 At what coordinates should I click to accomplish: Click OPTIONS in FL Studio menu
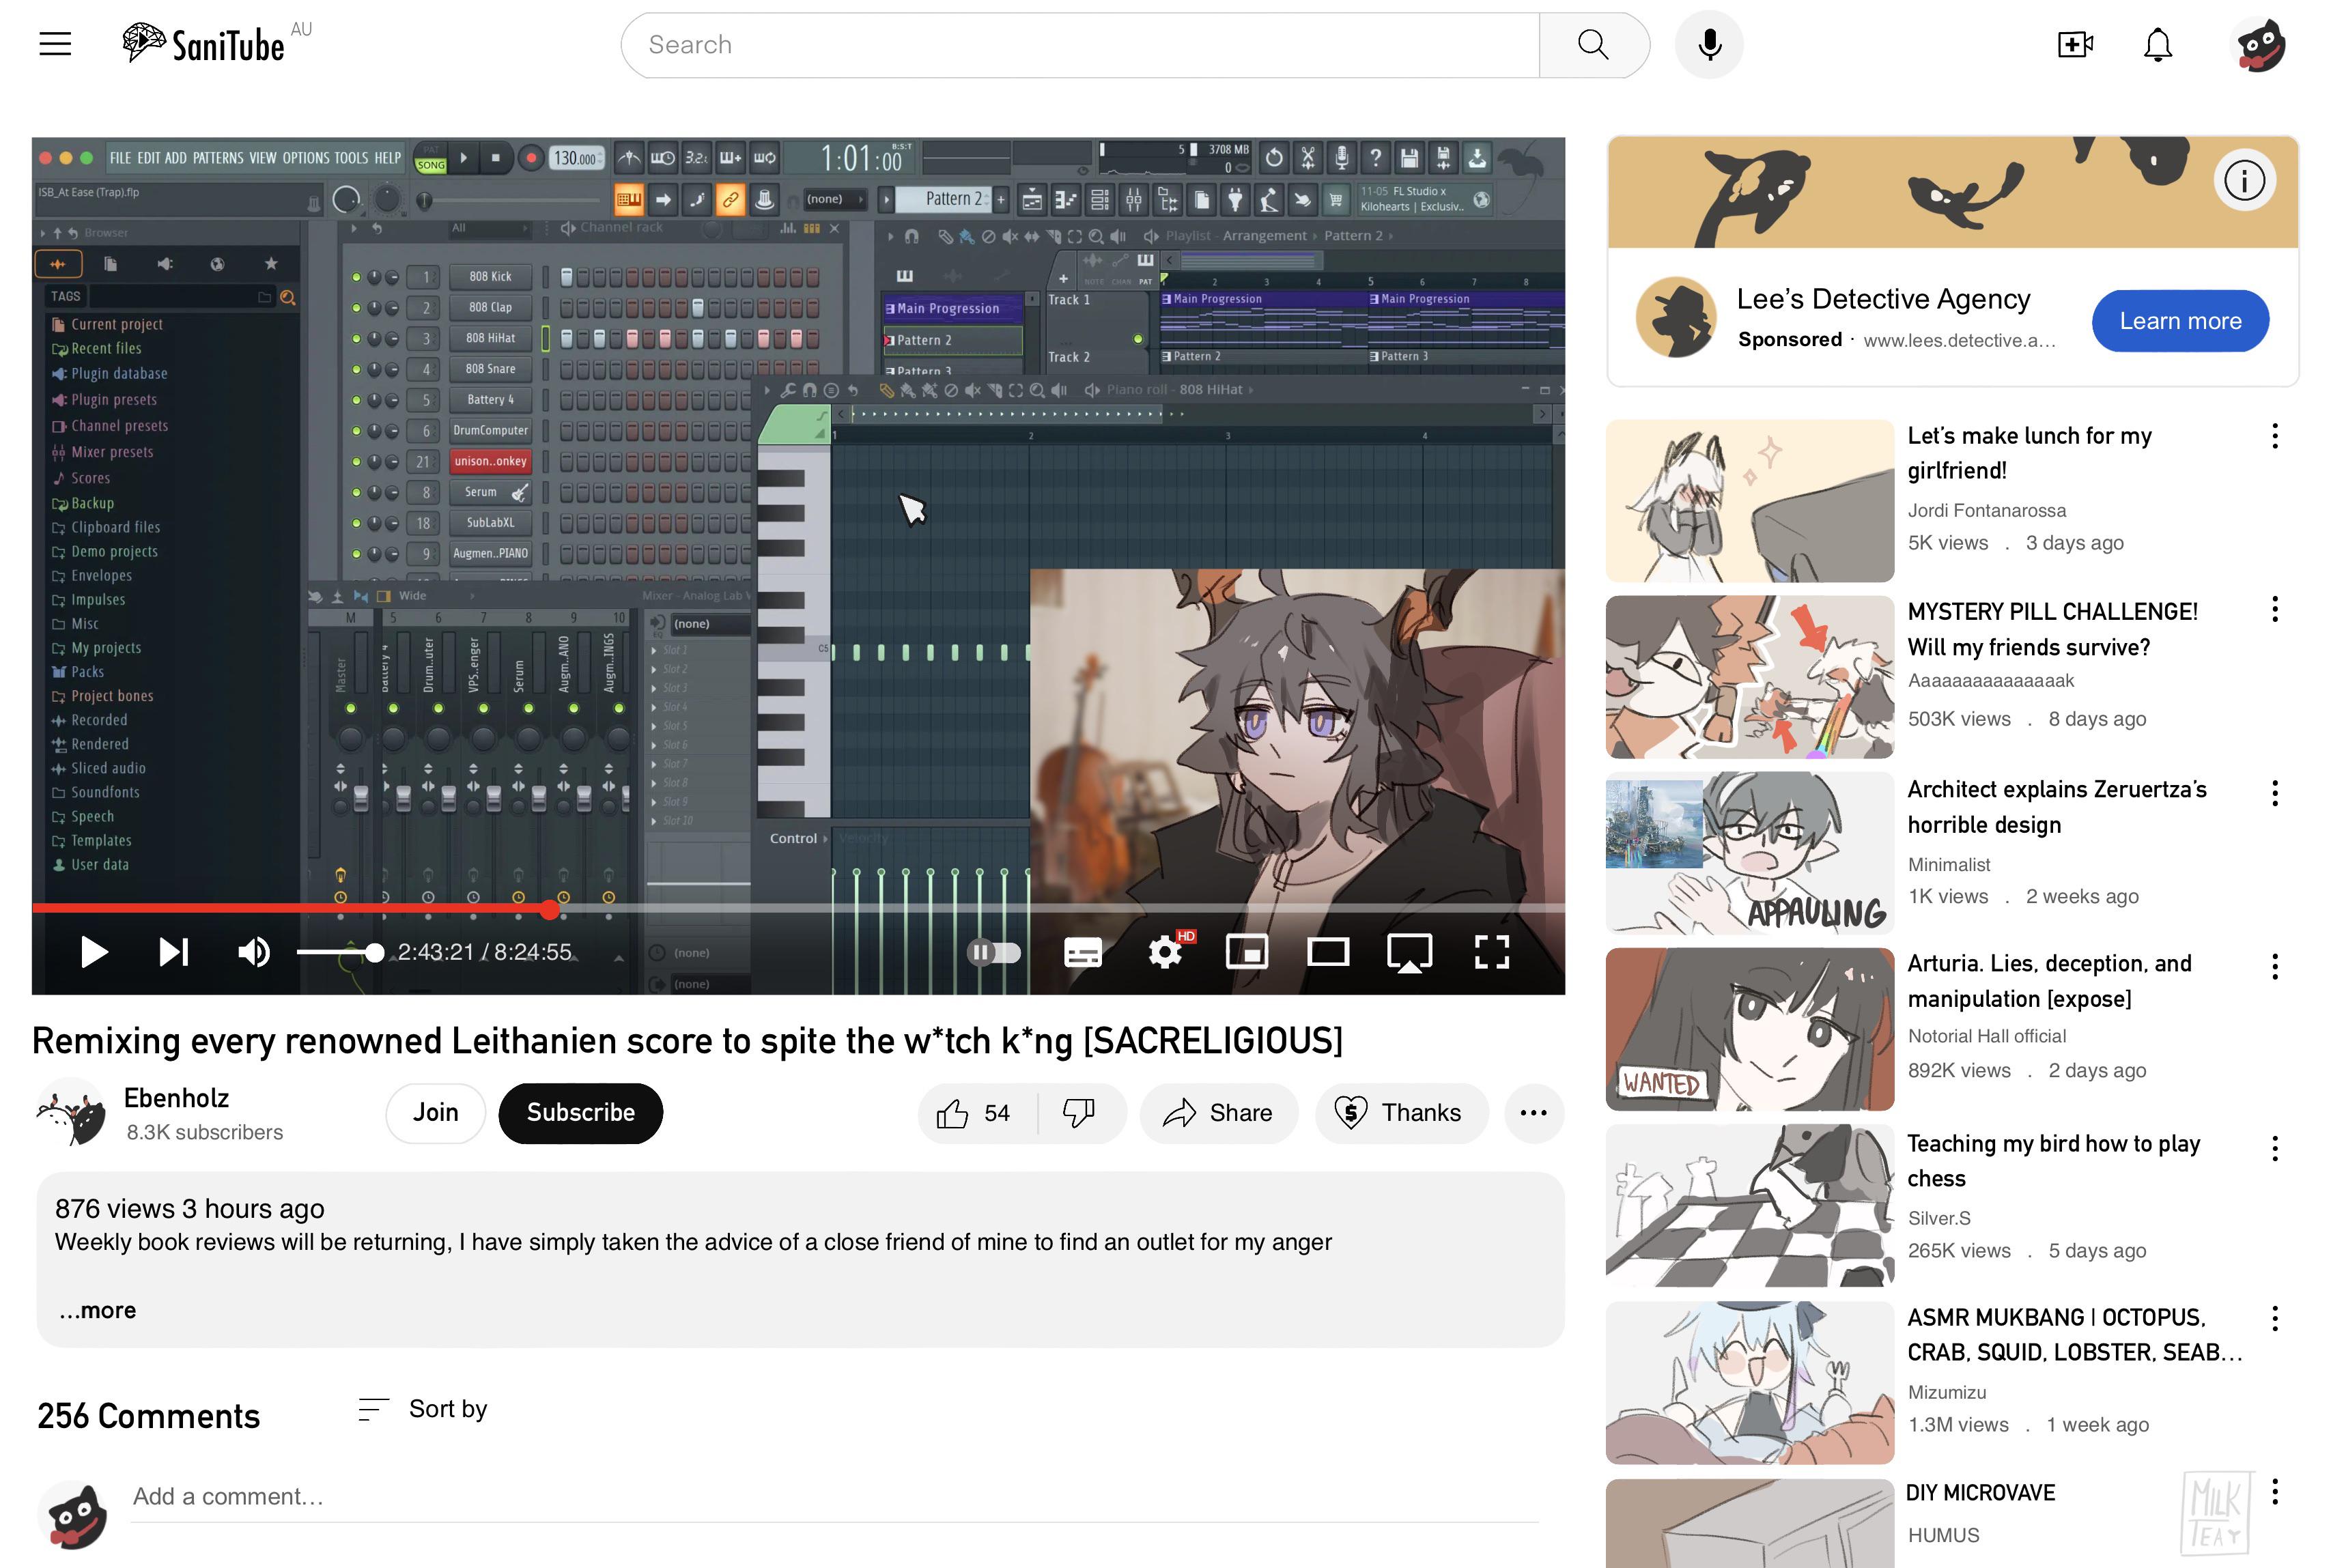pos(306,158)
